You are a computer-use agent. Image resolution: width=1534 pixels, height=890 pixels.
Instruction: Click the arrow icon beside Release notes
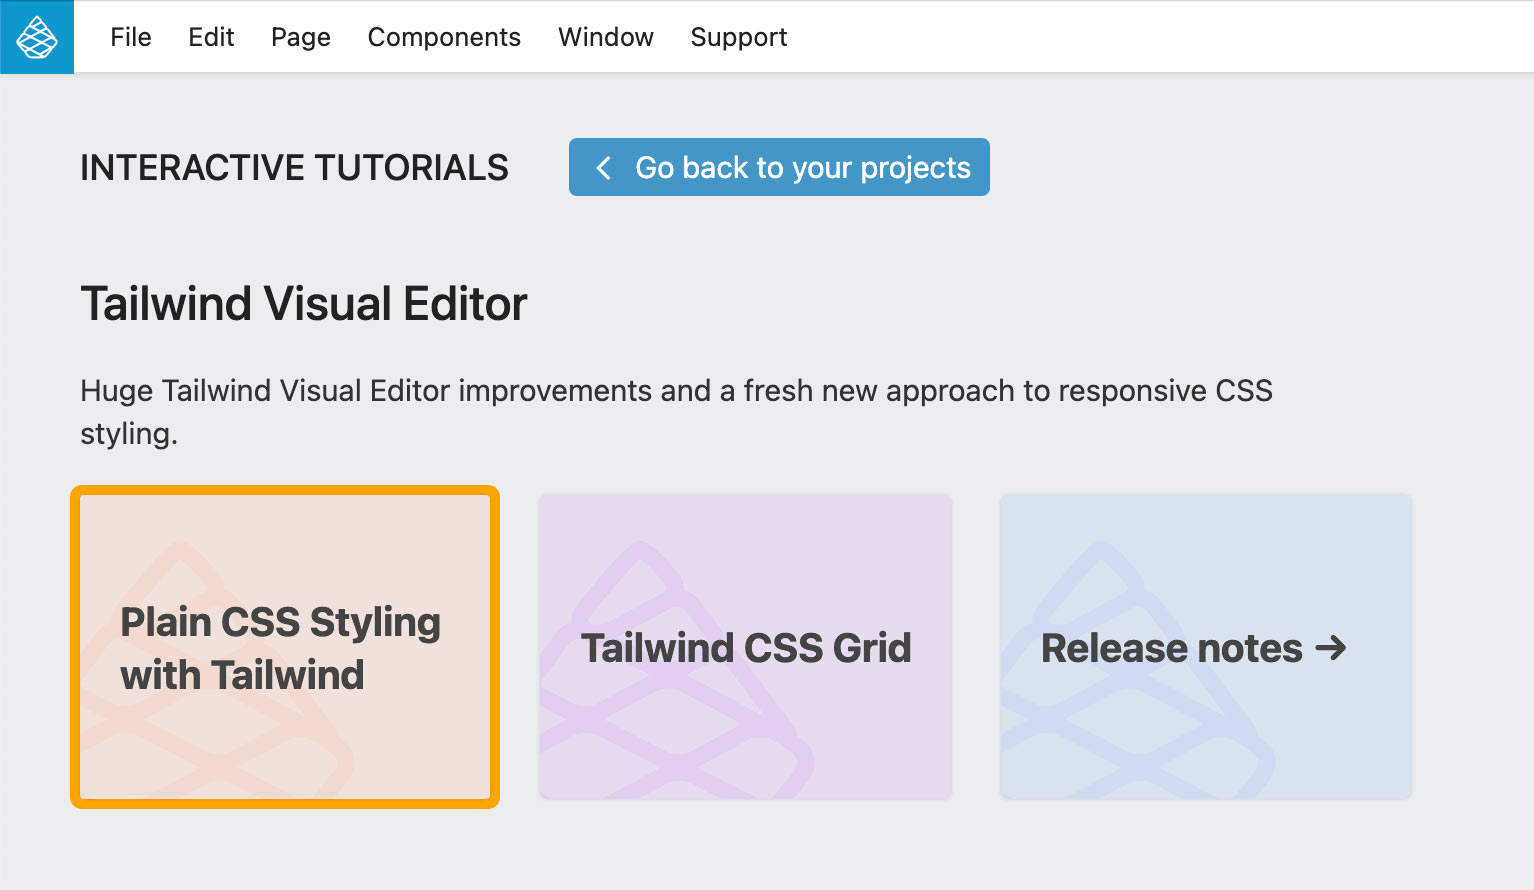tap(1331, 648)
